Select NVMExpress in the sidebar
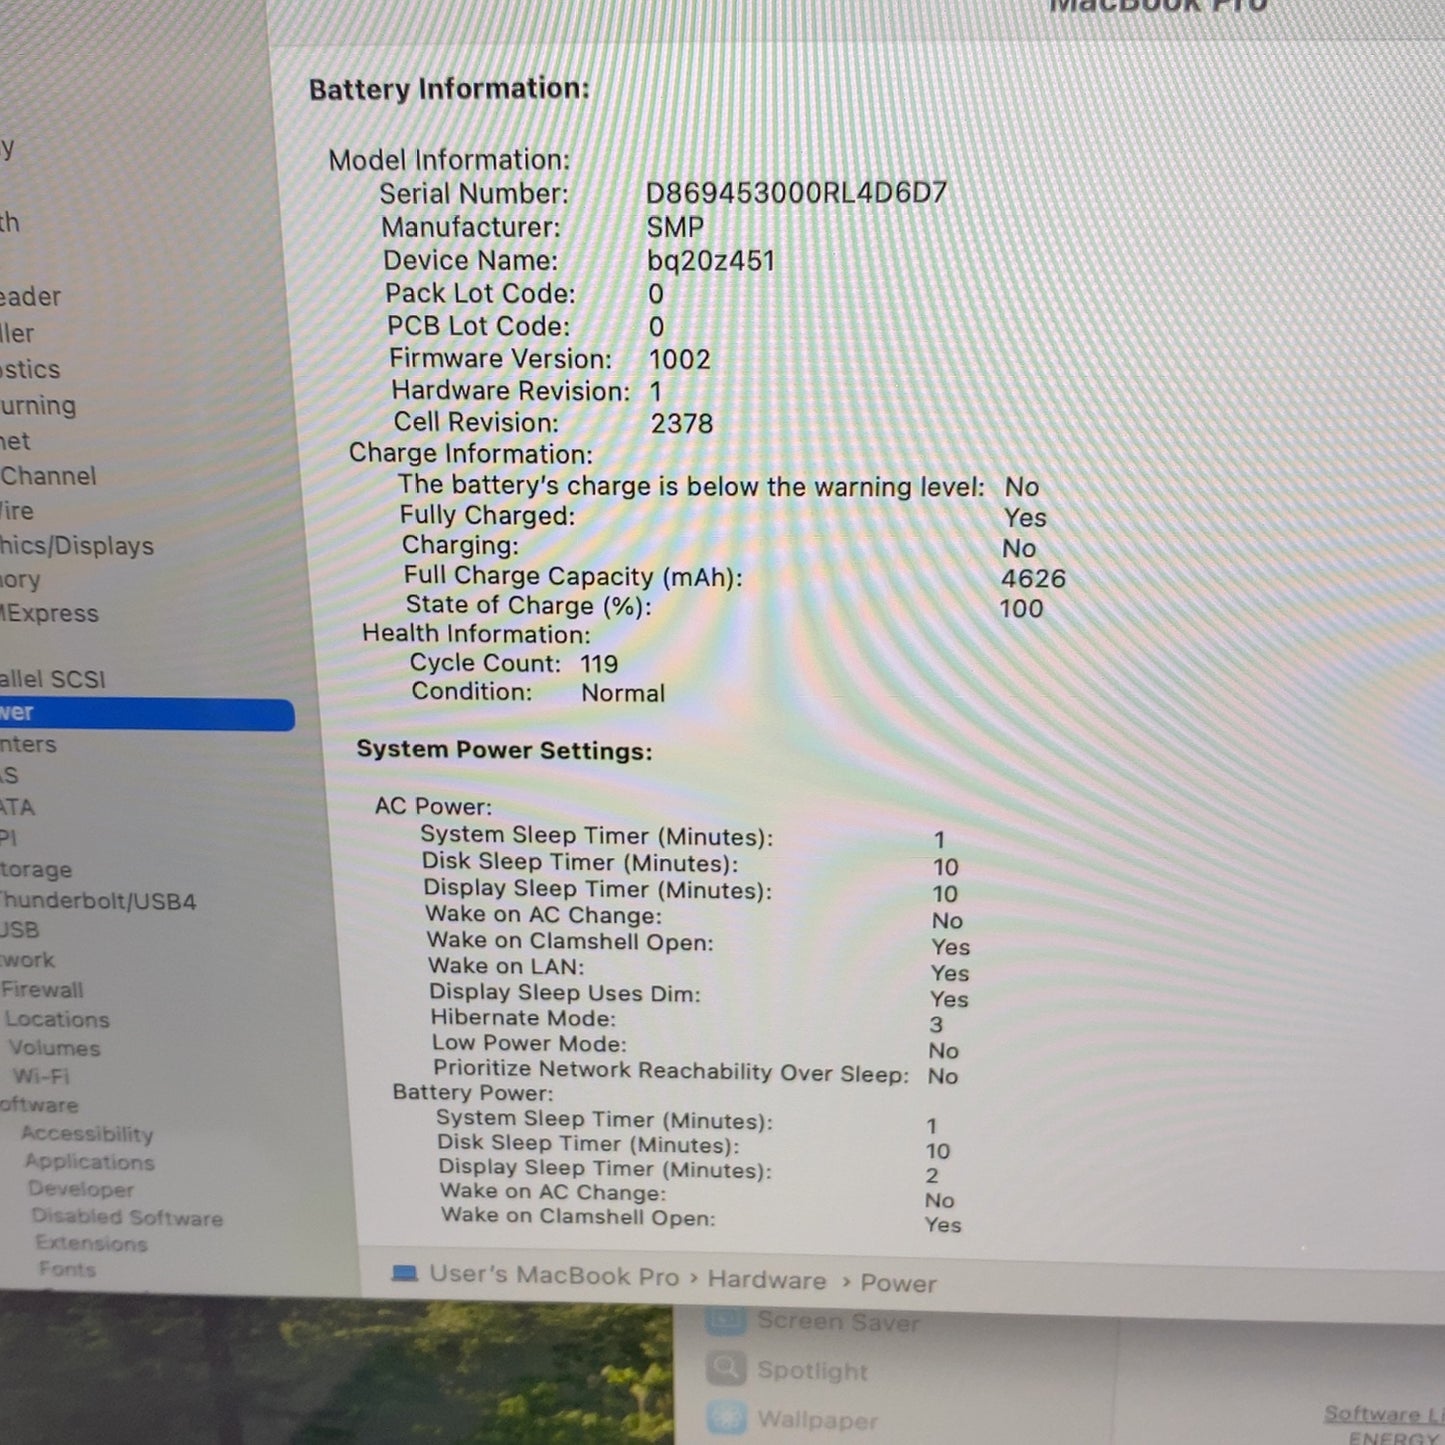The image size is (1445, 1445). click(x=49, y=613)
